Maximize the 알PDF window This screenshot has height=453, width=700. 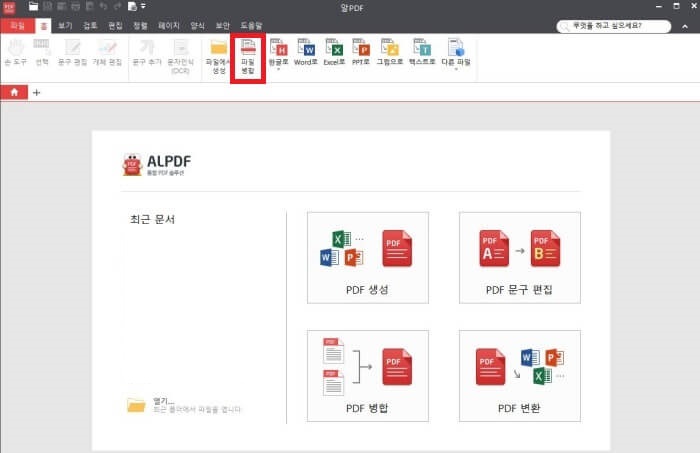[676, 6]
